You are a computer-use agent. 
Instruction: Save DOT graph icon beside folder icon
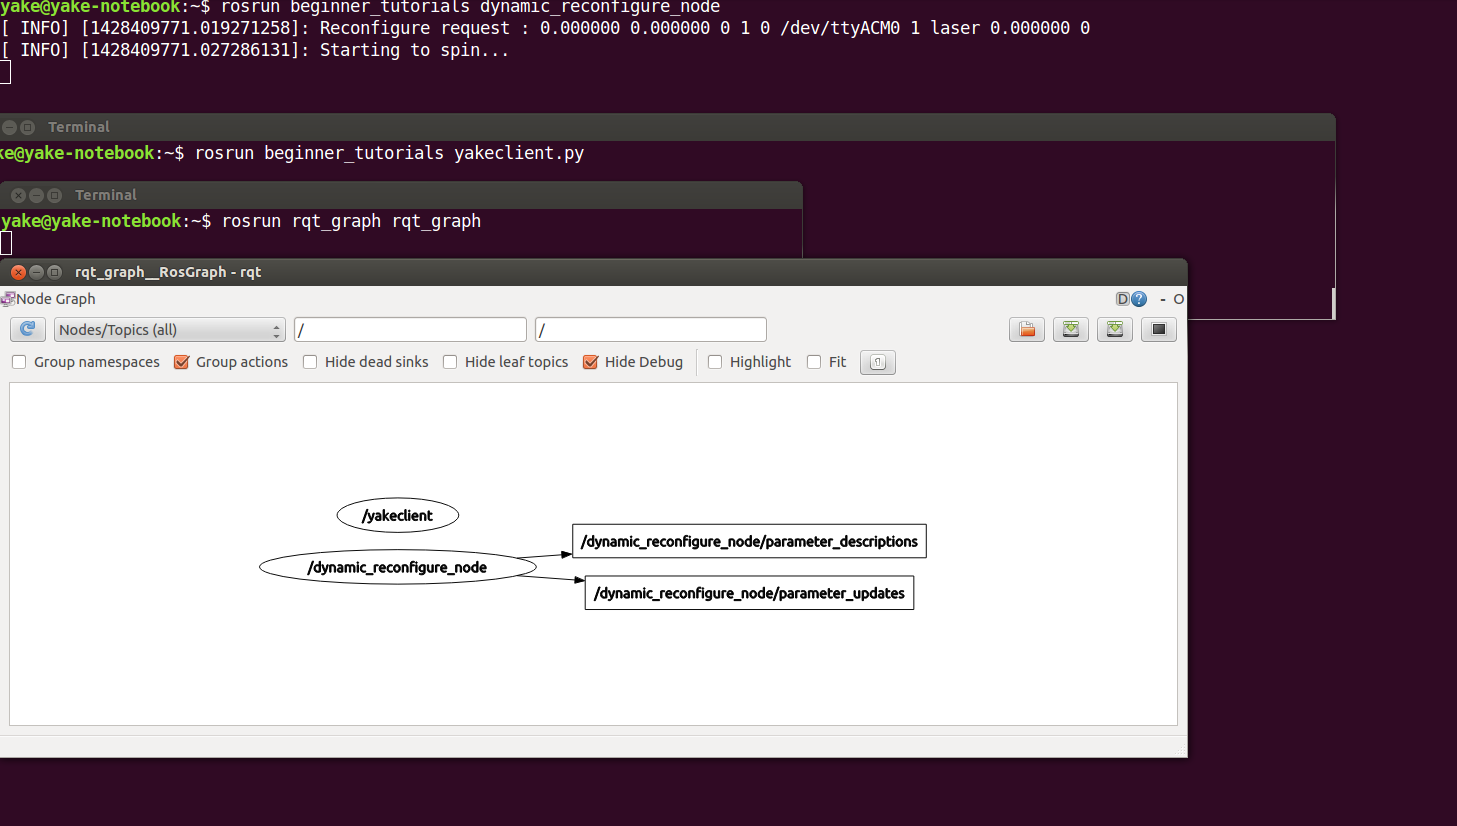[x=1071, y=329]
